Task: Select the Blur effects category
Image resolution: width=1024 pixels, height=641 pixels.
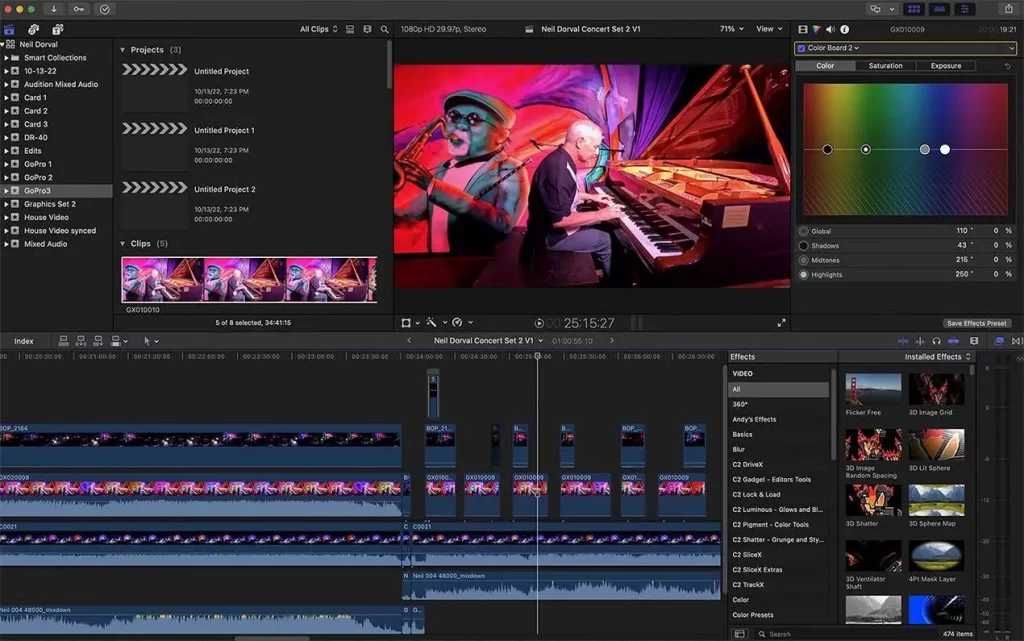Action: click(x=739, y=450)
